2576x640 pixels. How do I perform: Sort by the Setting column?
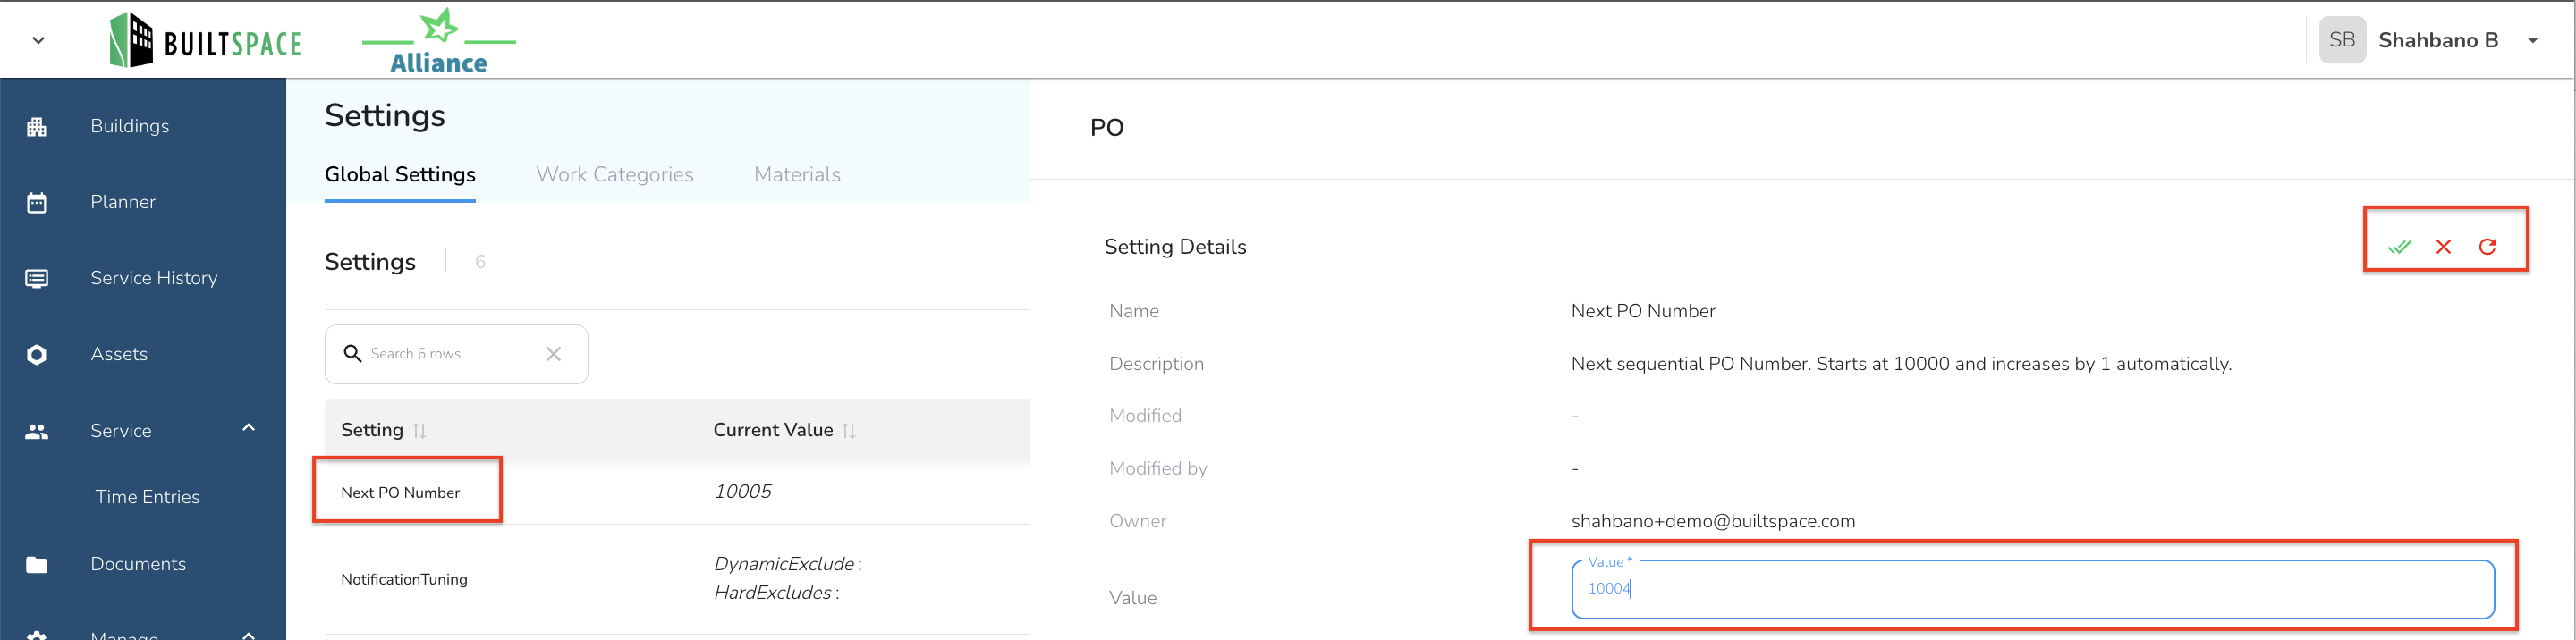(x=383, y=430)
